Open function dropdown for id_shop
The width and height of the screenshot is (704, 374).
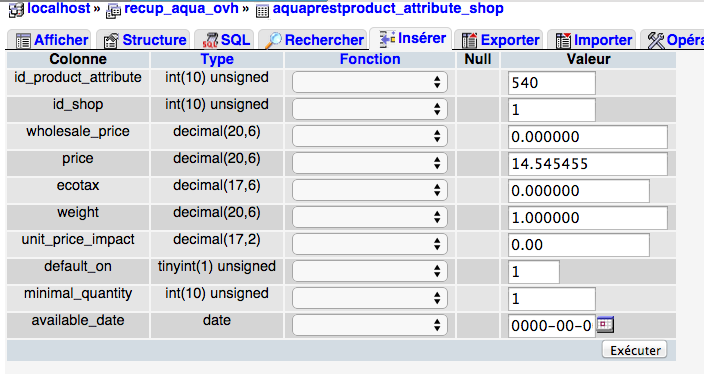click(370, 109)
